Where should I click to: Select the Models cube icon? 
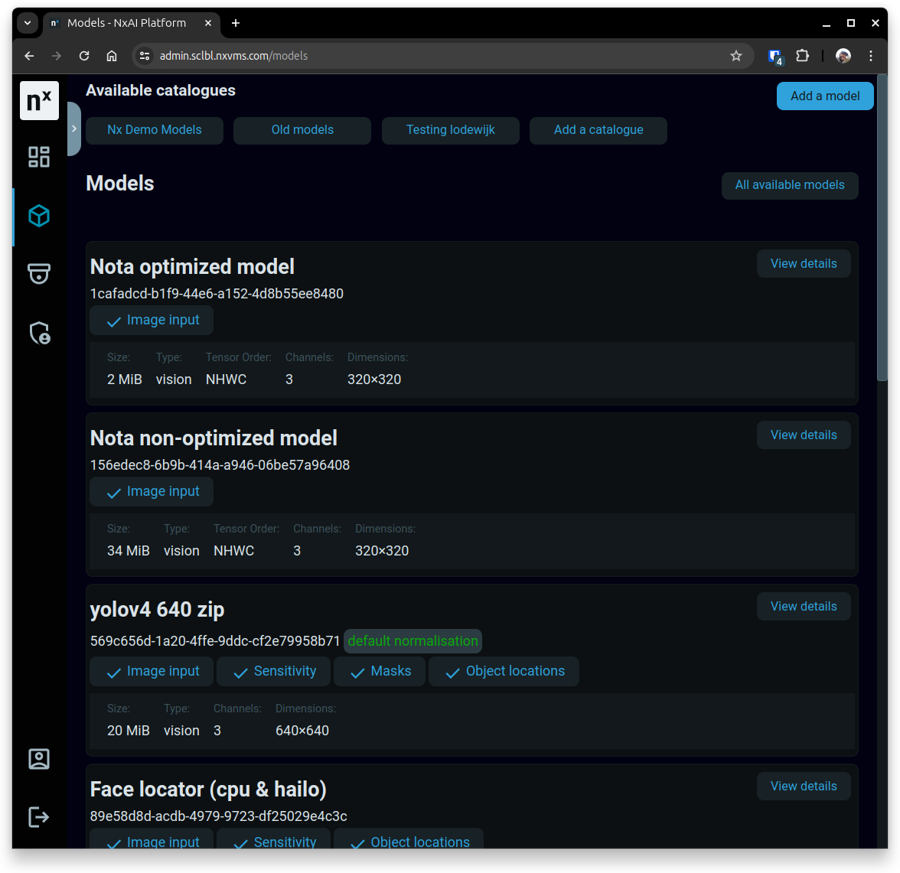point(39,216)
